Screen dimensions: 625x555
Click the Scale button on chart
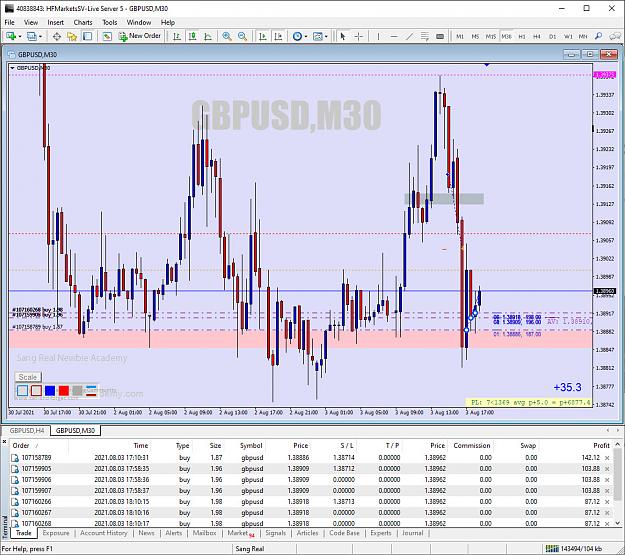[28, 377]
